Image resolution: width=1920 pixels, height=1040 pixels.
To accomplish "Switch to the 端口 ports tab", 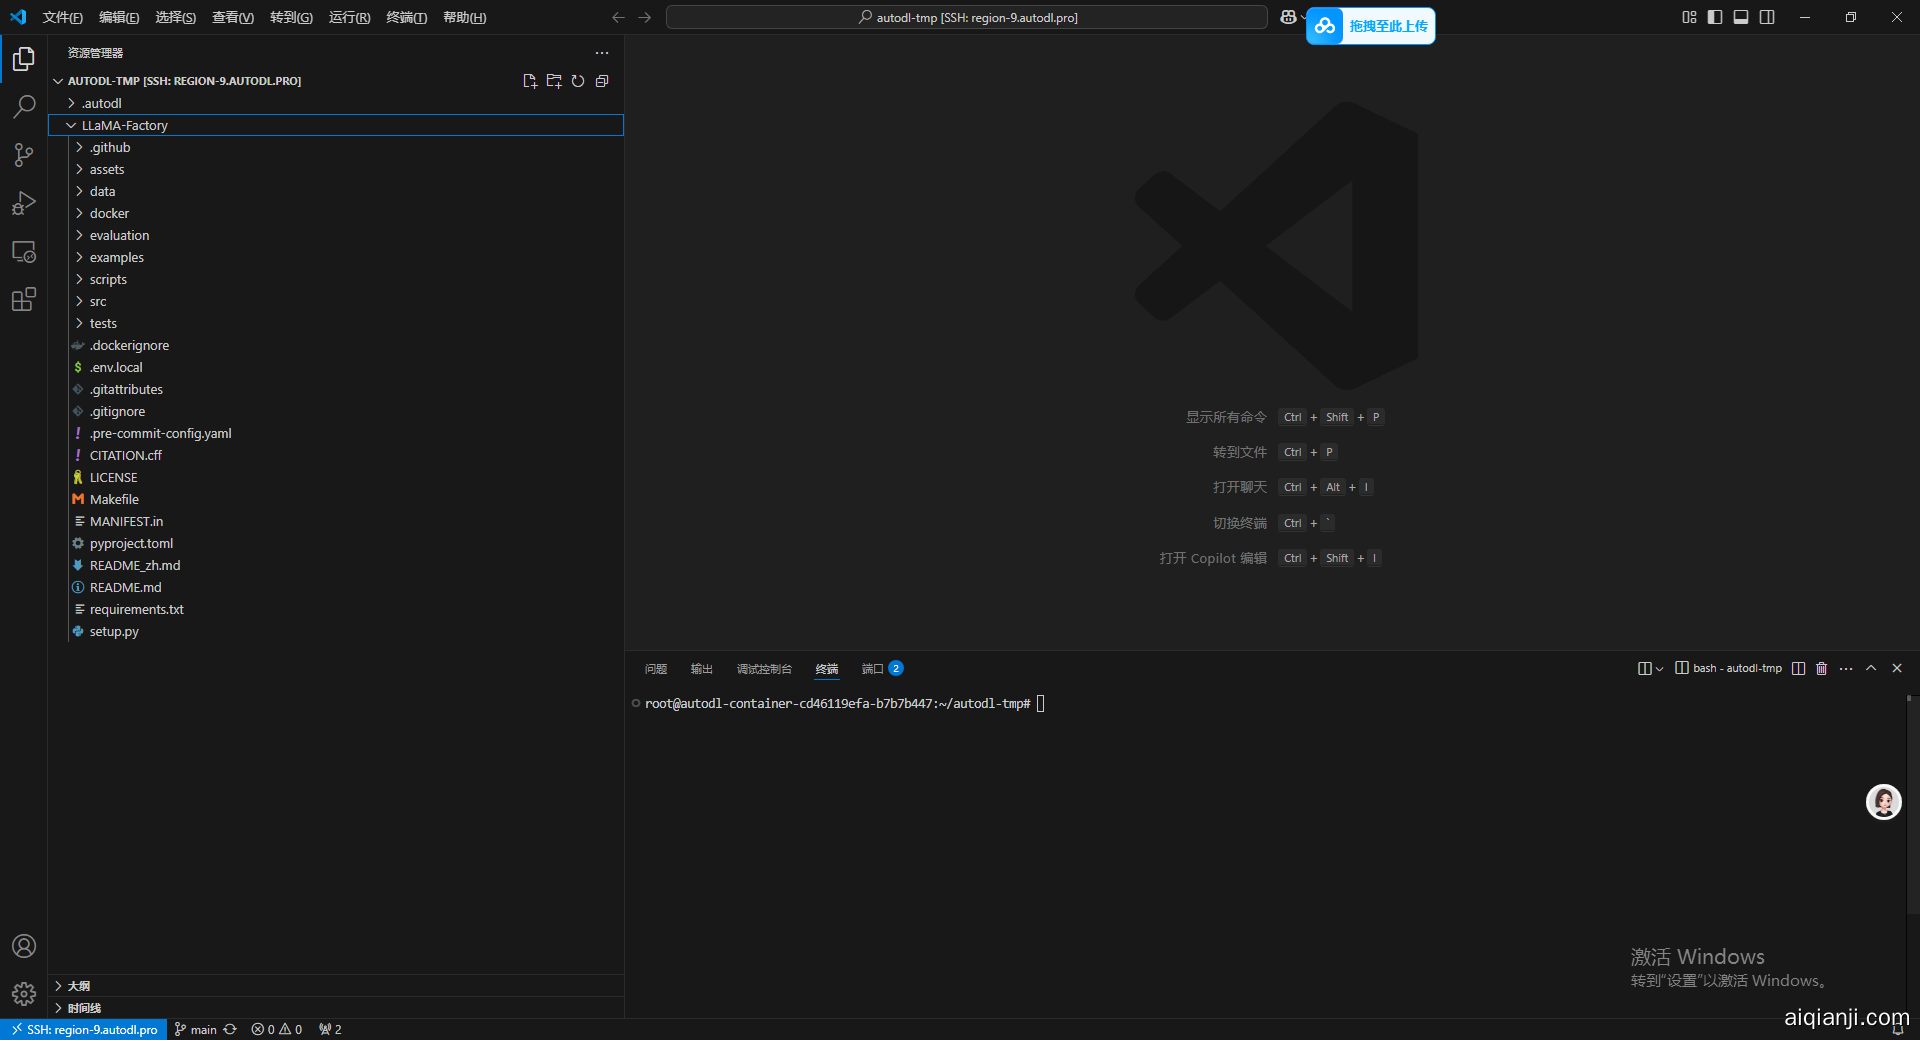I will click(x=872, y=669).
